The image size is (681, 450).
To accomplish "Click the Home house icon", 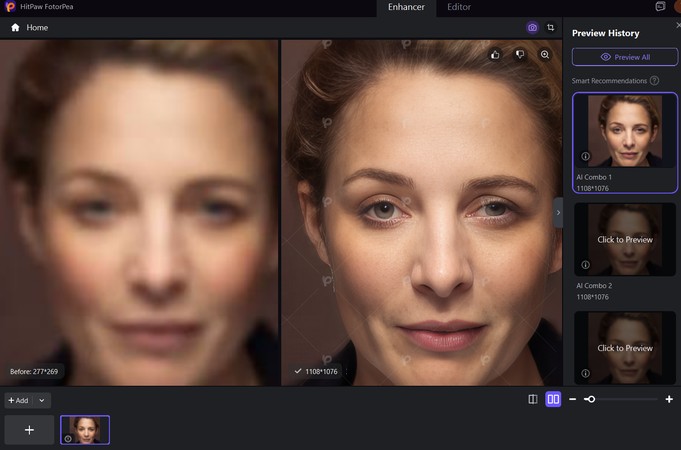I will 15,27.
